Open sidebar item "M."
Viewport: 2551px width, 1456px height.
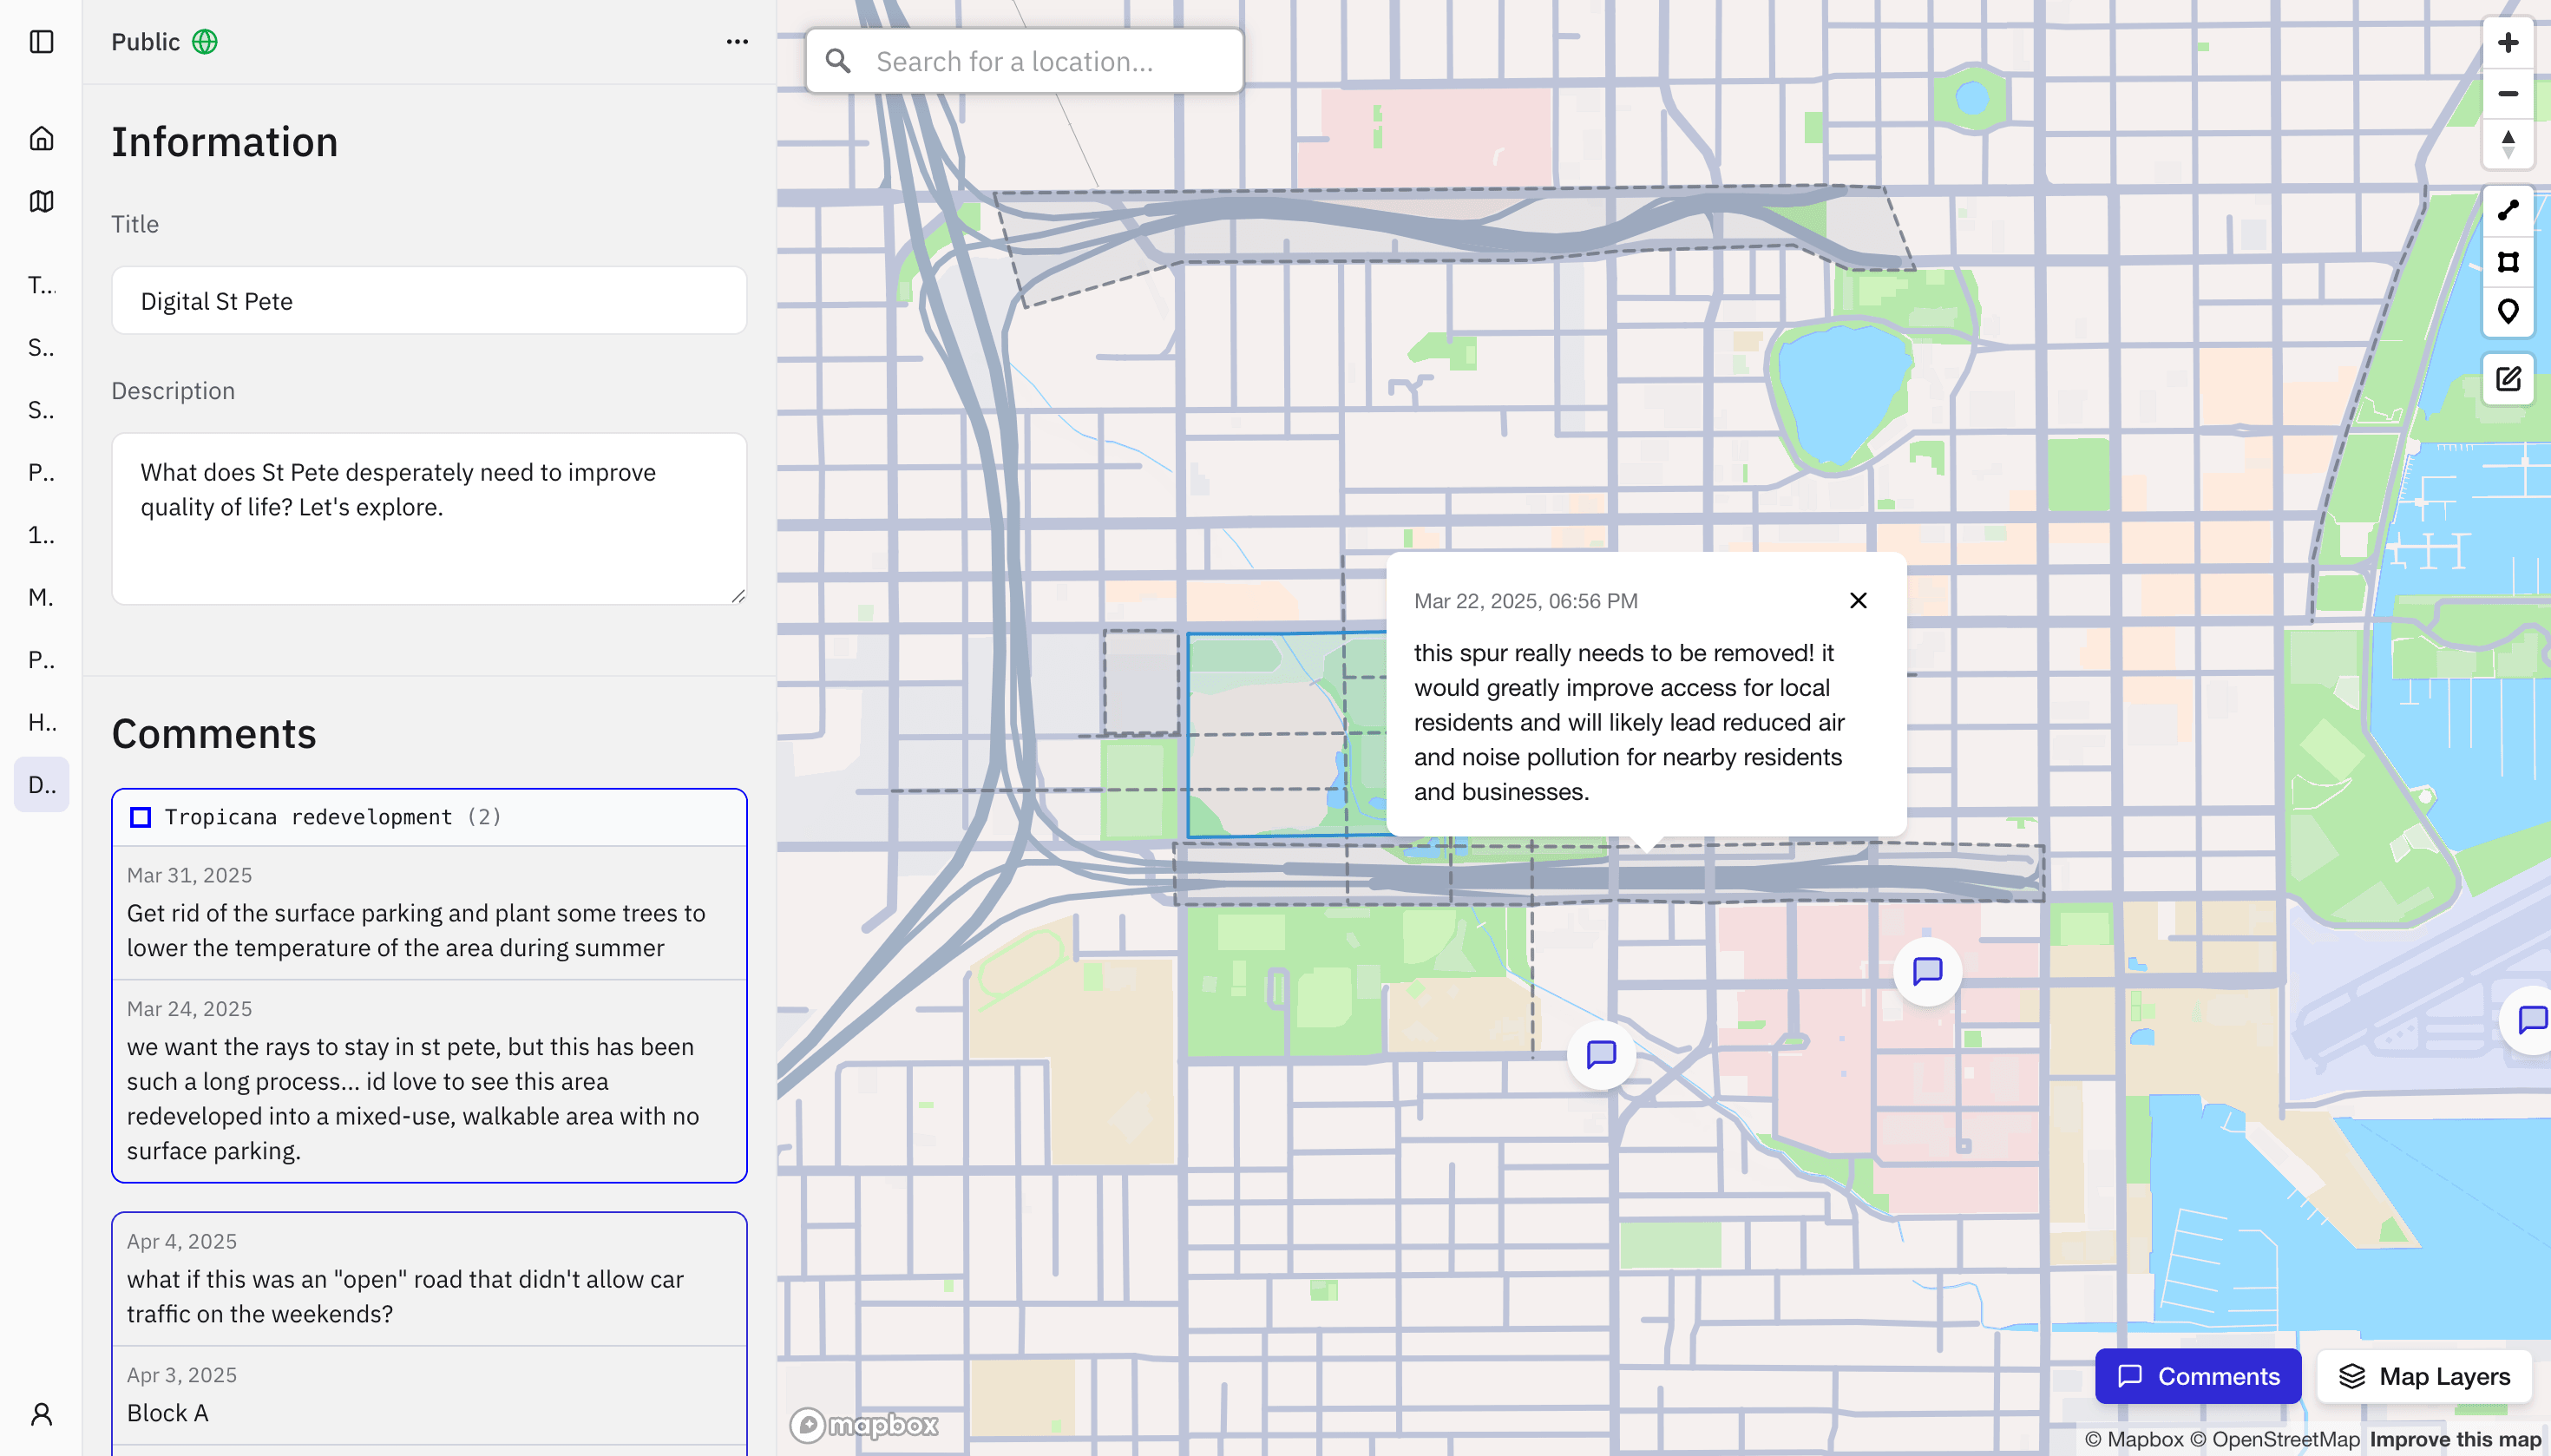click(x=41, y=597)
